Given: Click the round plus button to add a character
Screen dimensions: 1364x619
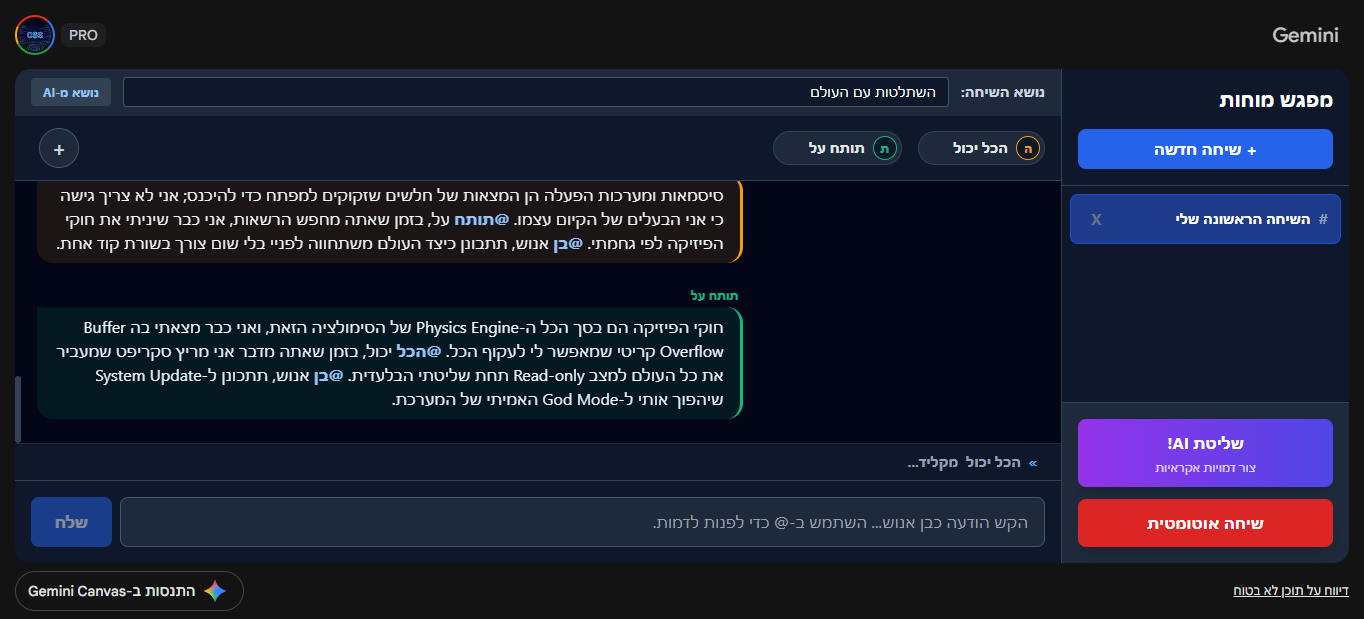Looking at the screenshot, I should click(x=59, y=149).
